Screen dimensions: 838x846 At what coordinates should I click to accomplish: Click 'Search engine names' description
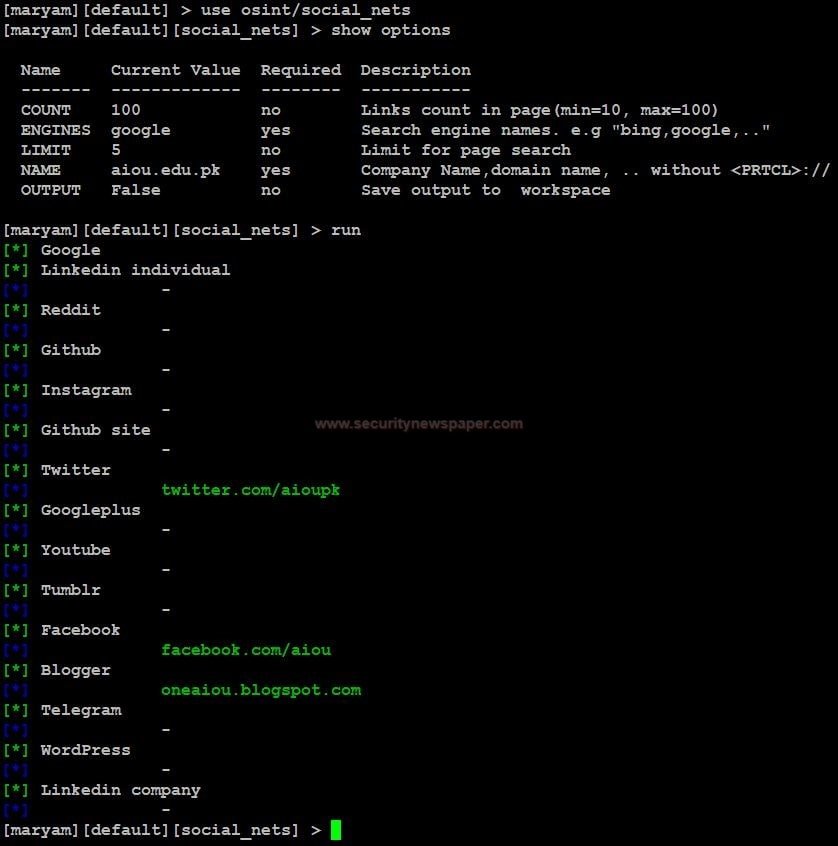[566, 131]
